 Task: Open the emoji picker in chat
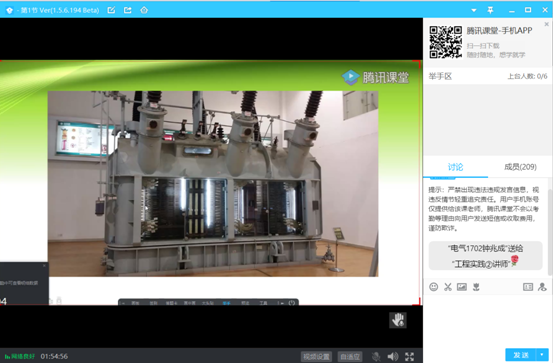click(433, 287)
